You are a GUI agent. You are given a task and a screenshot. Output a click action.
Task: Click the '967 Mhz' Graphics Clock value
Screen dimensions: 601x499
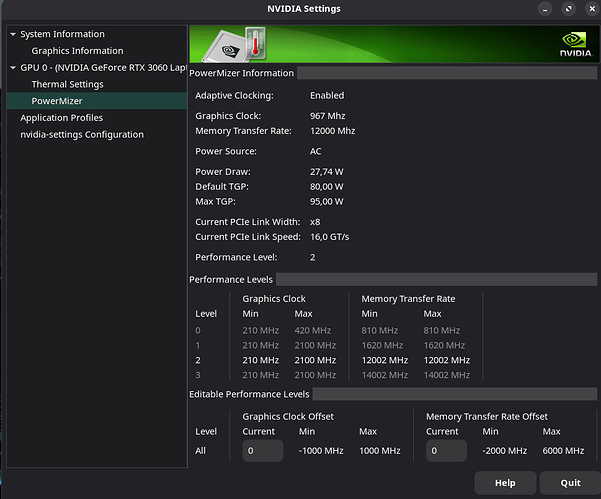point(327,116)
